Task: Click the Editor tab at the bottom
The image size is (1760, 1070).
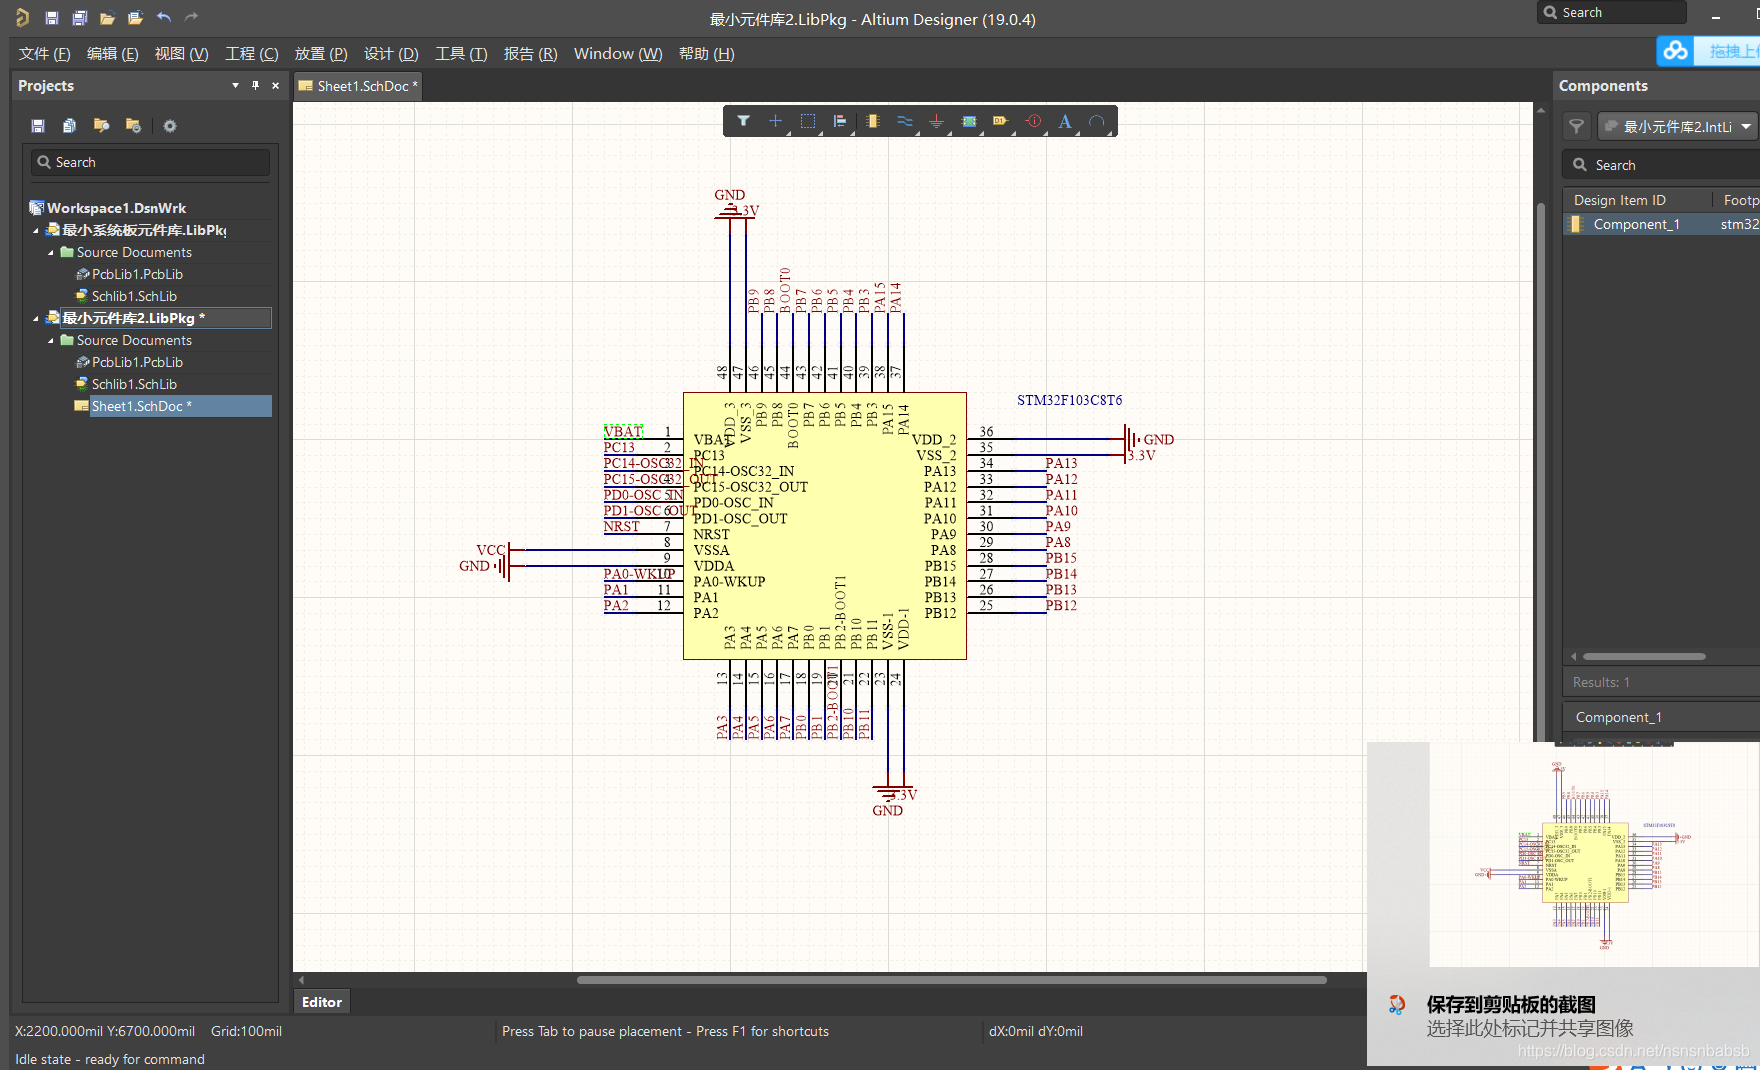Action: click(322, 1002)
